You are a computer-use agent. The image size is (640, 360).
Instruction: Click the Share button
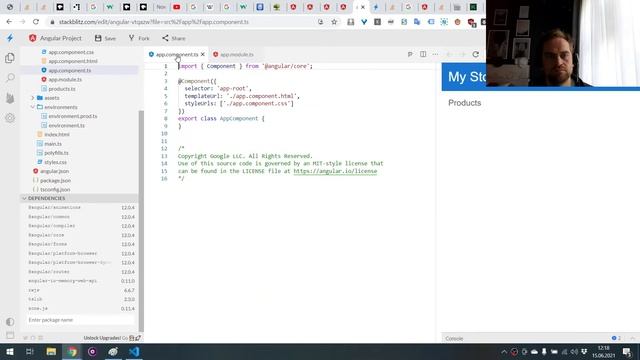(173, 38)
